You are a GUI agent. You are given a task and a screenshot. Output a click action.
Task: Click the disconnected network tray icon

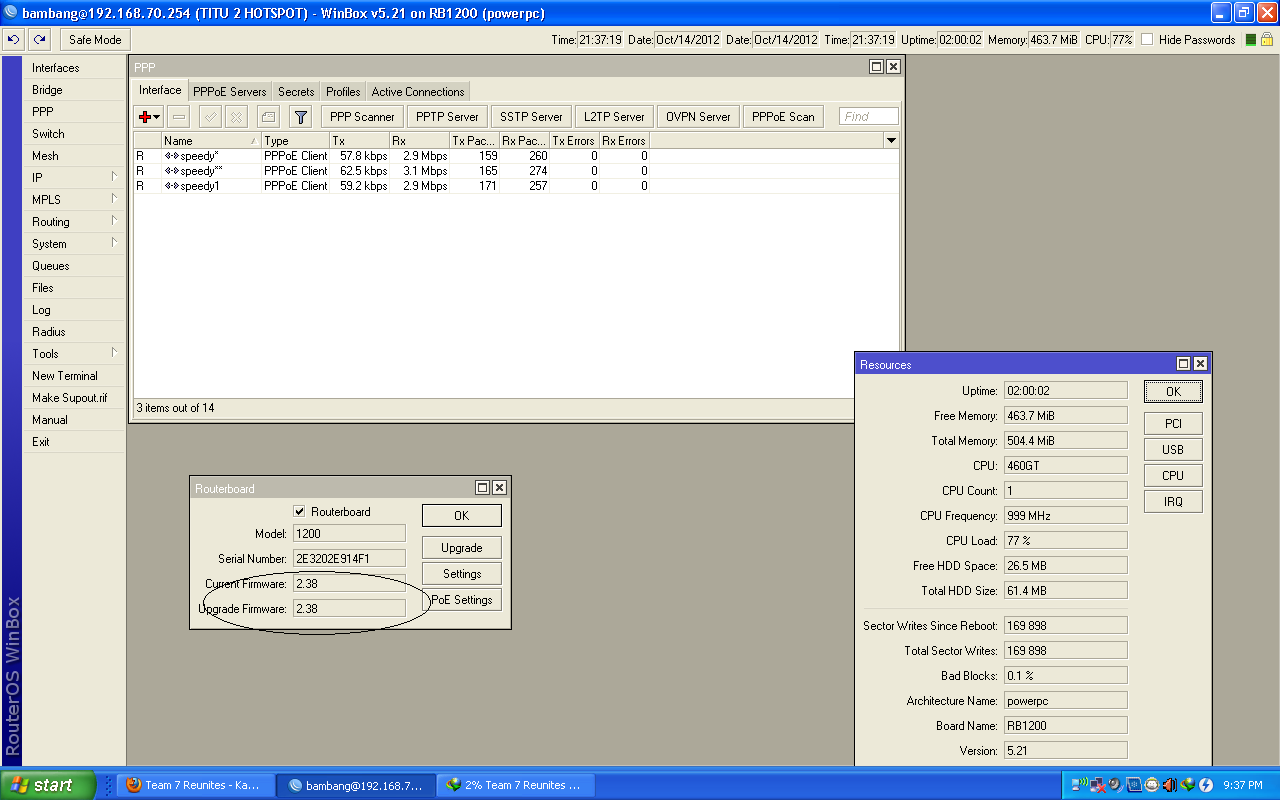[x=1098, y=785]
